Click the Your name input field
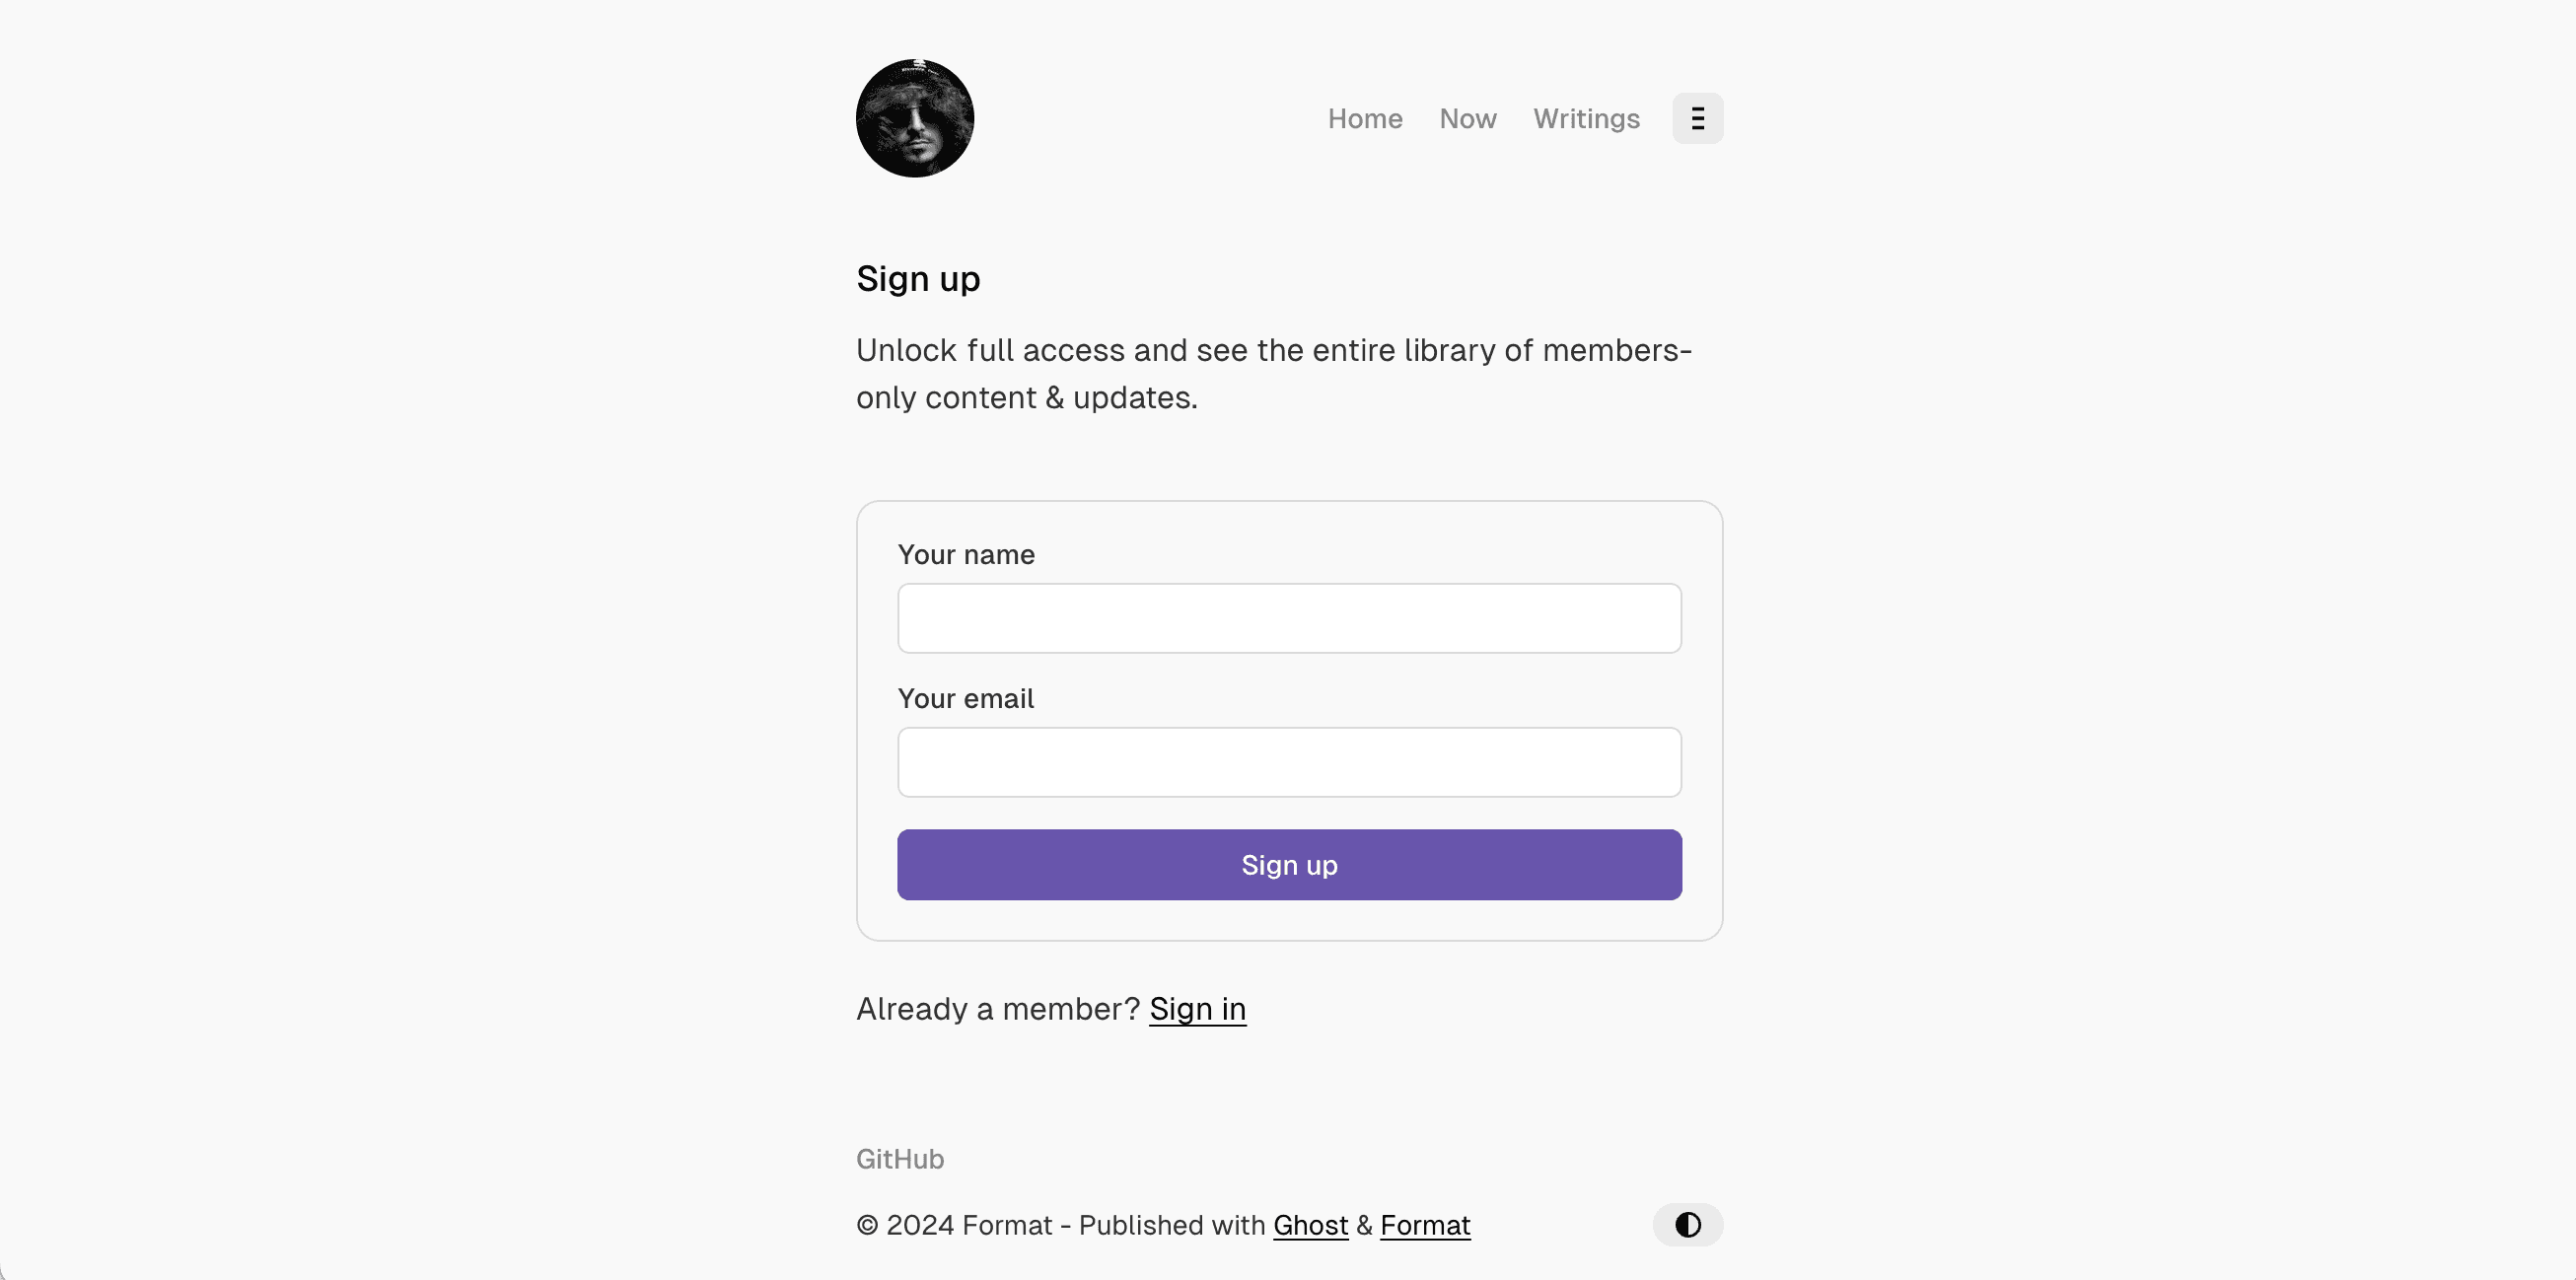This screenshot has height=1280, width=2576. 1288,618
